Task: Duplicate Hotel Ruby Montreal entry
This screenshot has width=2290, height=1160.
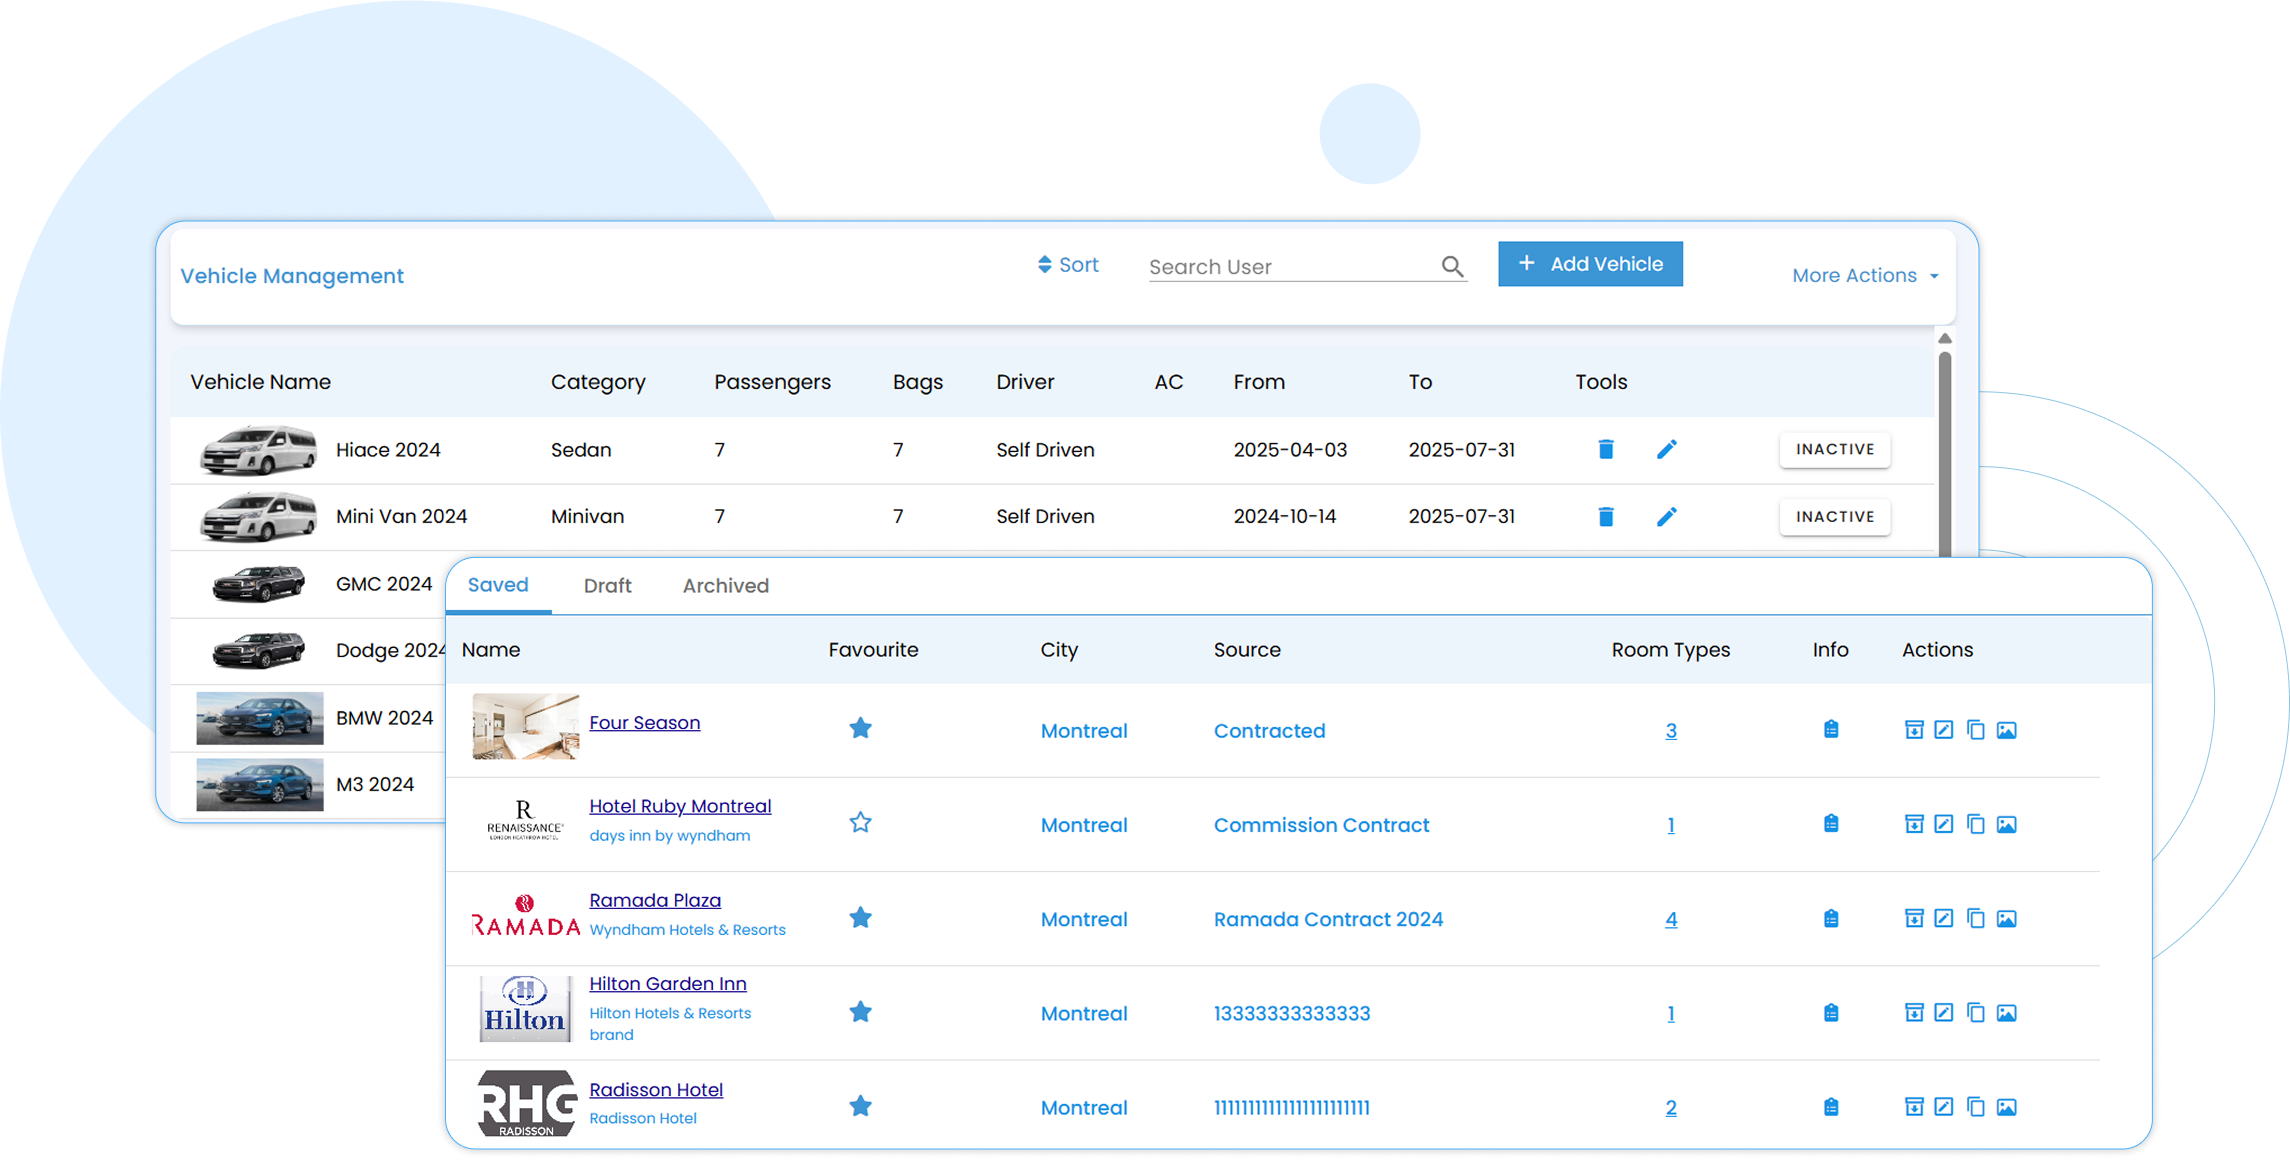Action: tap(1975, 824)
